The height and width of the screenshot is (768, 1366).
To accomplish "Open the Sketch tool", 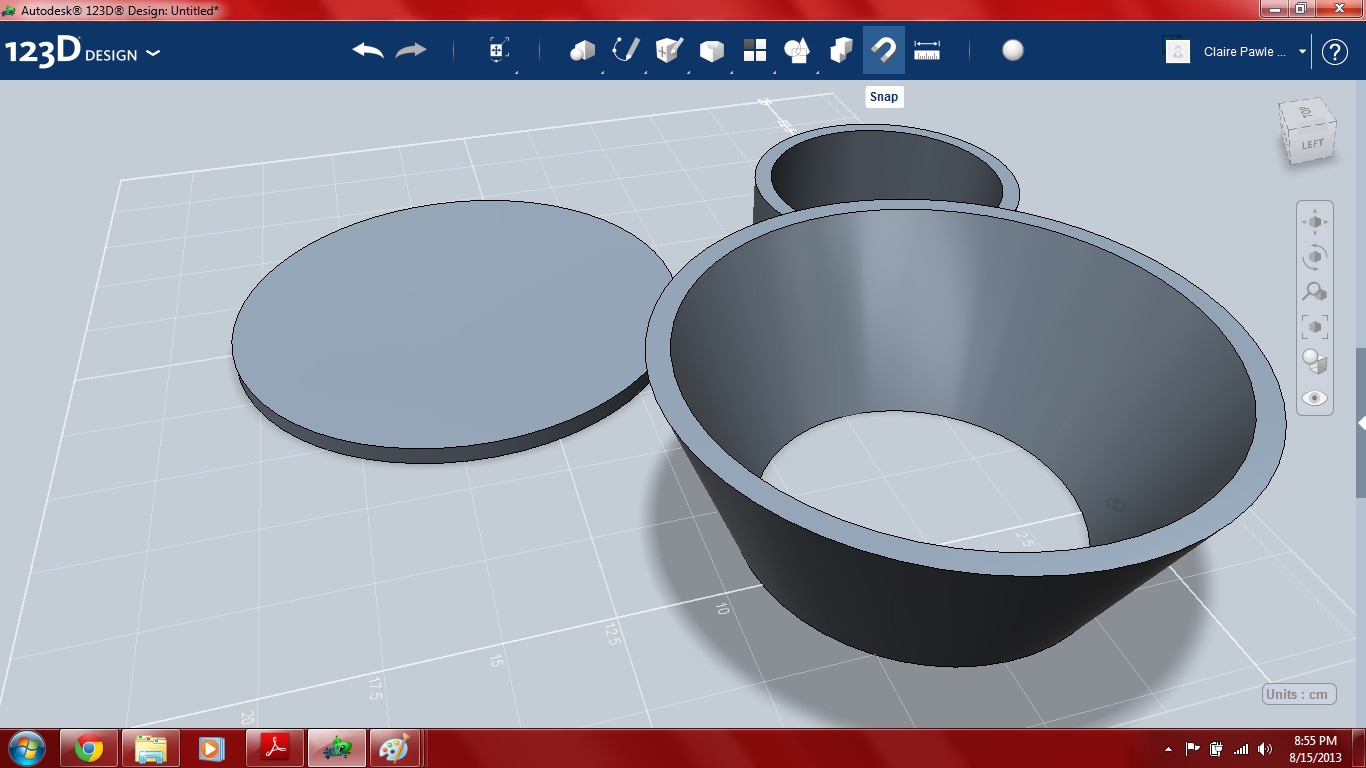I will (x=626, y=50).
